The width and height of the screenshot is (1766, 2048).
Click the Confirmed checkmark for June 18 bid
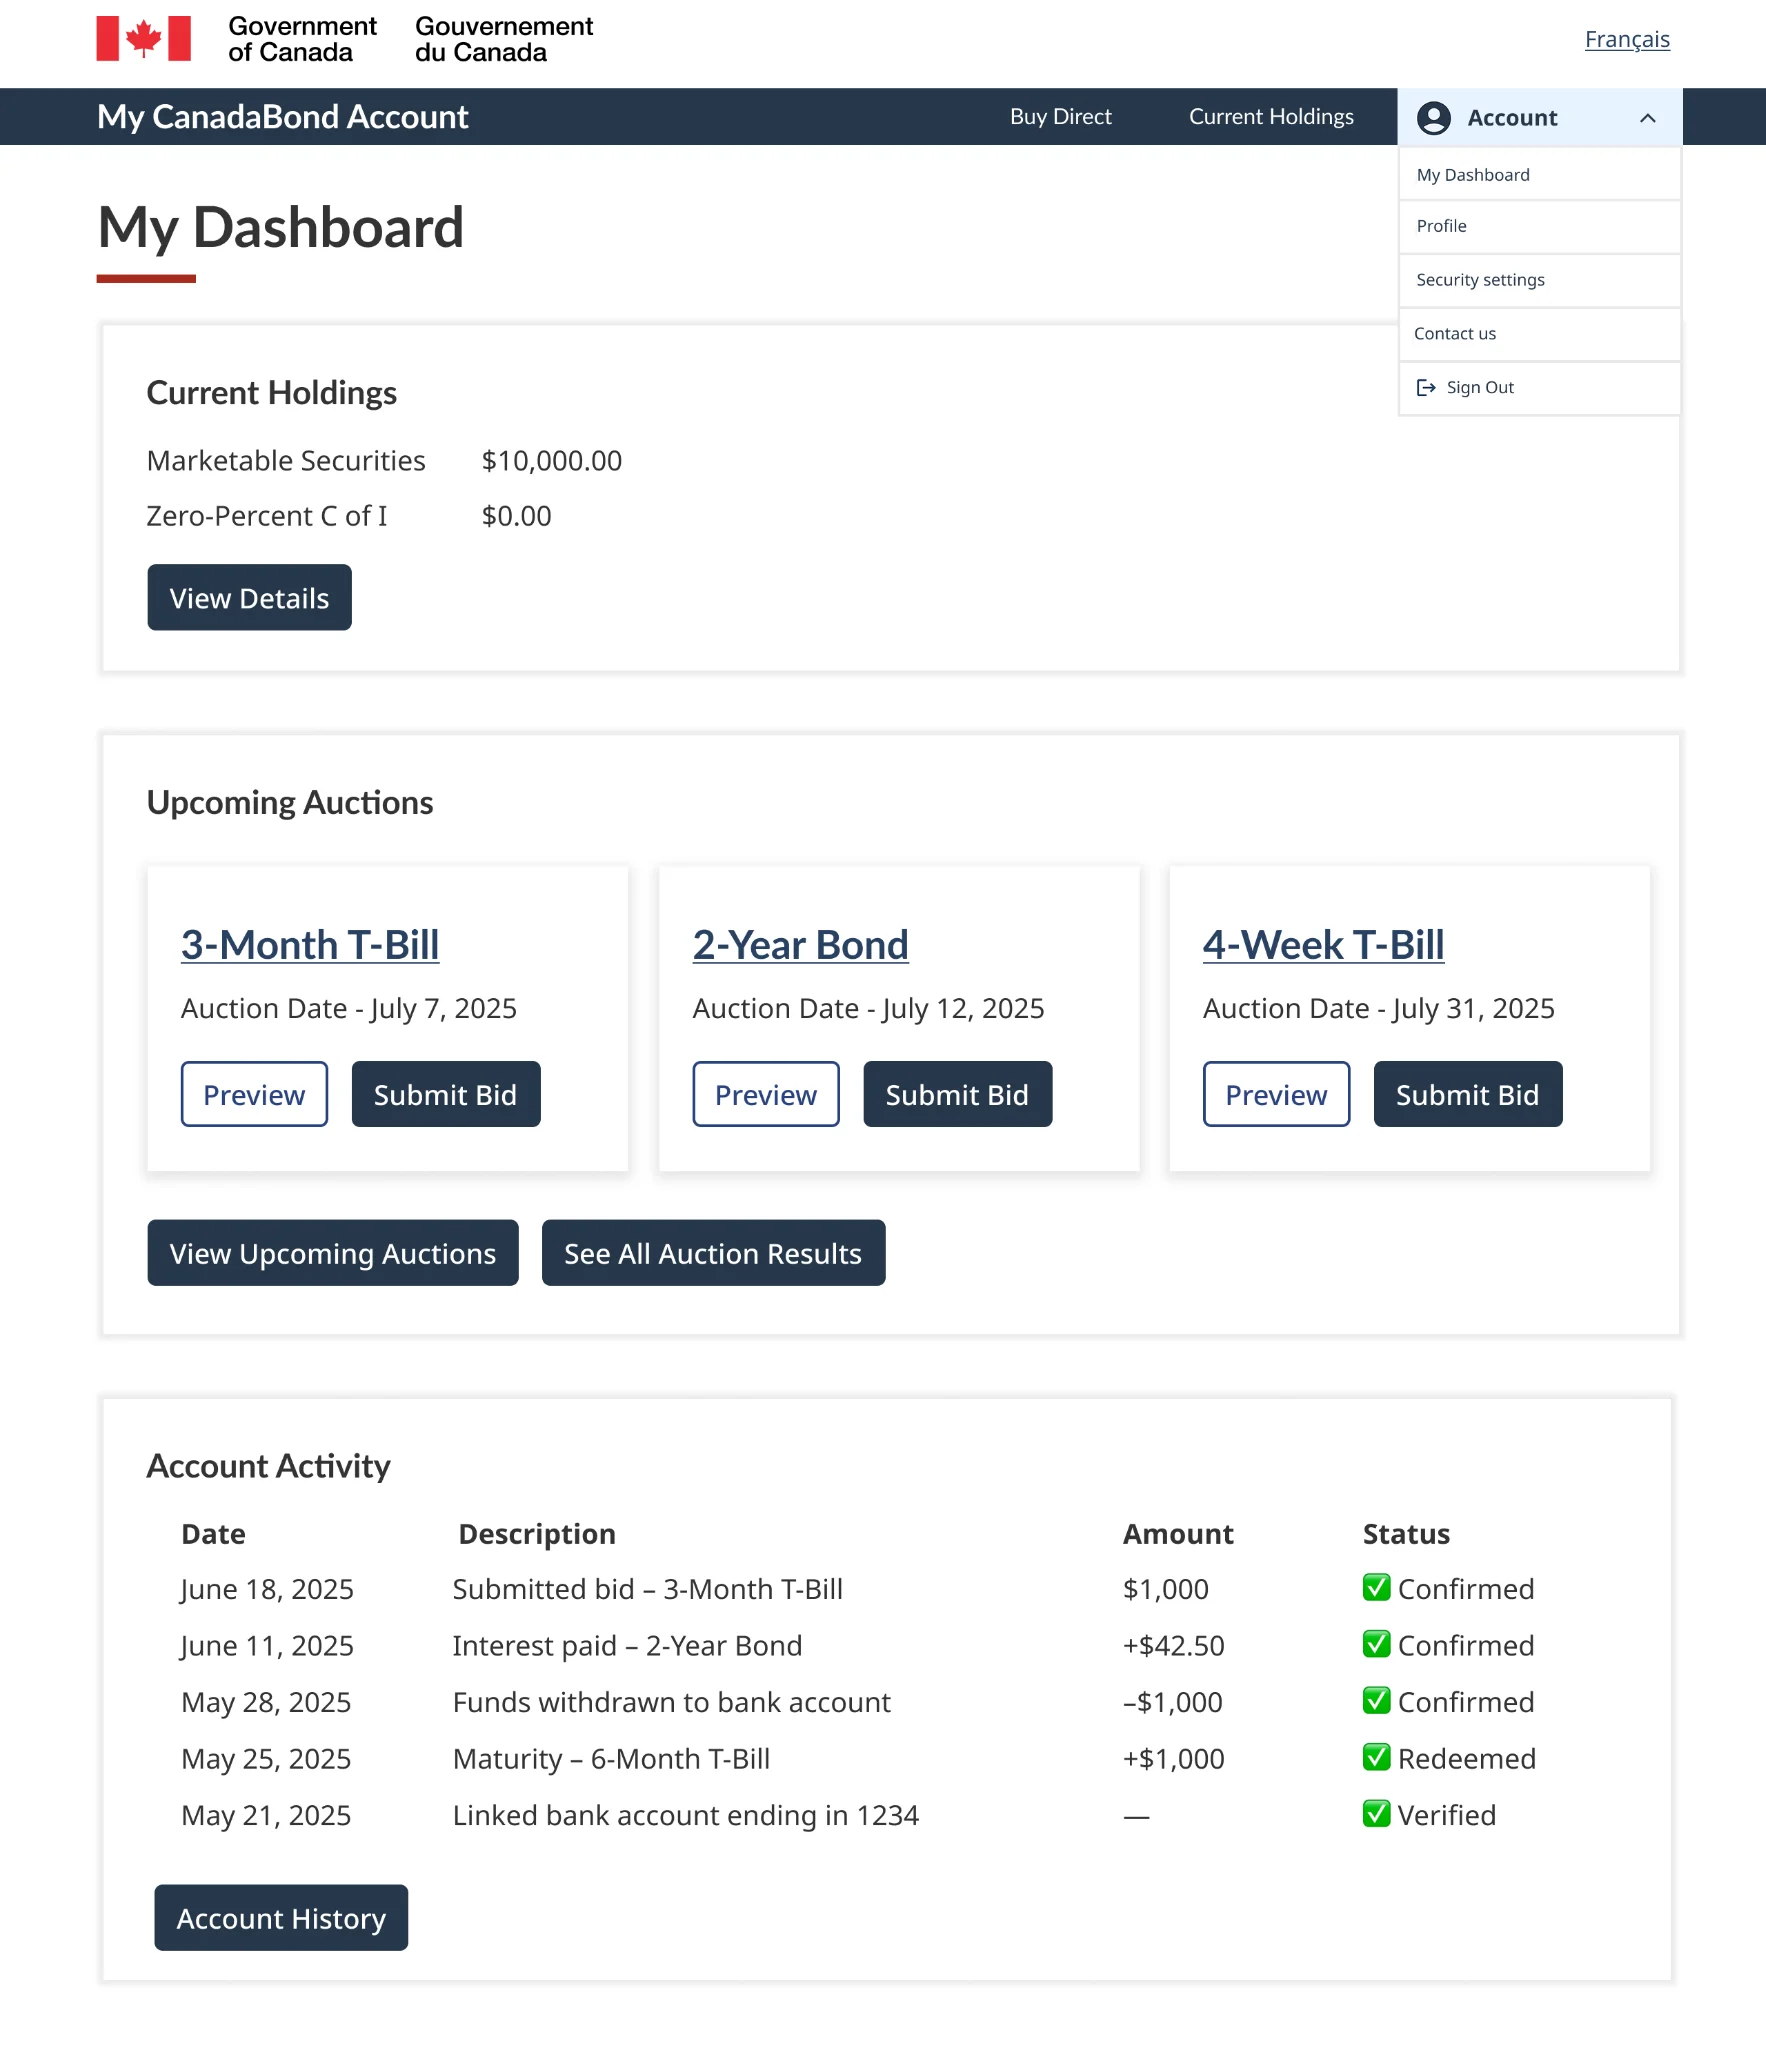tap(1377, 1588)
